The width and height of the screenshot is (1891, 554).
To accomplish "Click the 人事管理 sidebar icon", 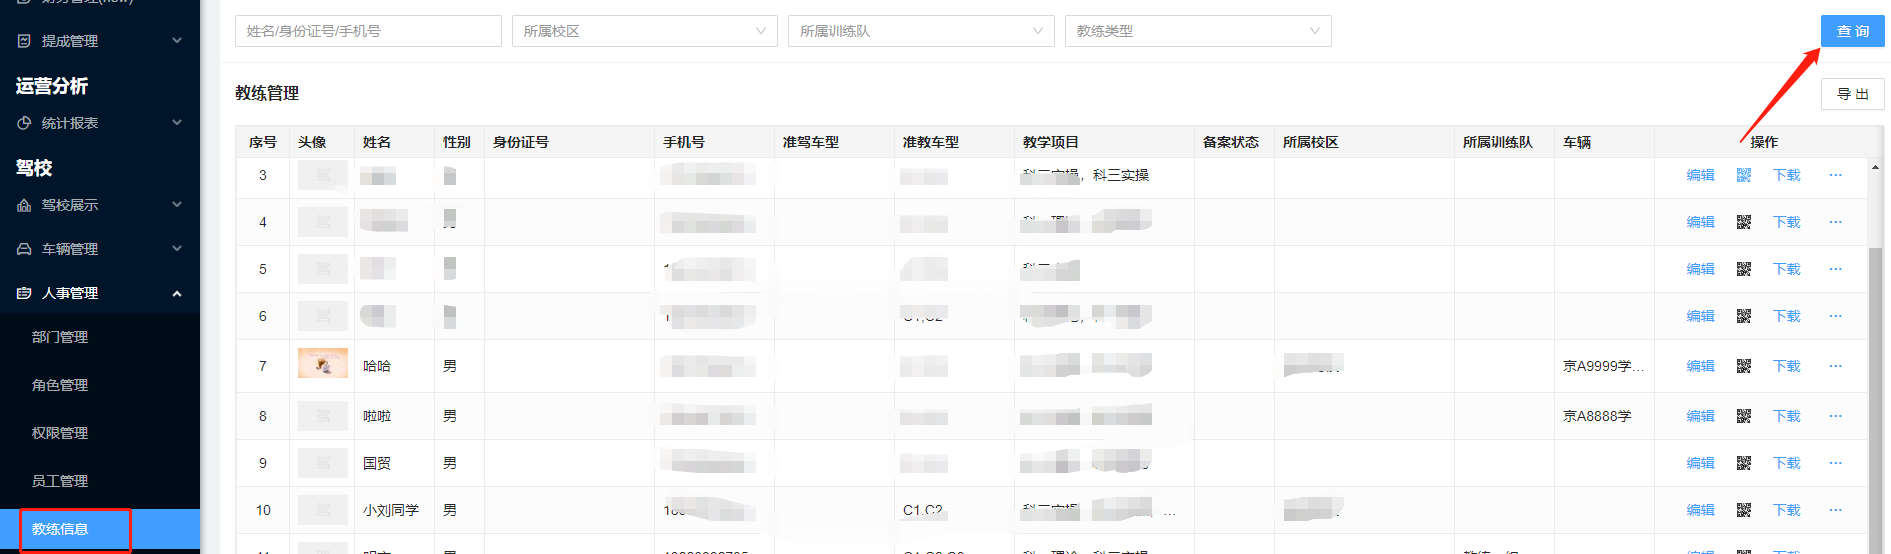I will (24, 293).
